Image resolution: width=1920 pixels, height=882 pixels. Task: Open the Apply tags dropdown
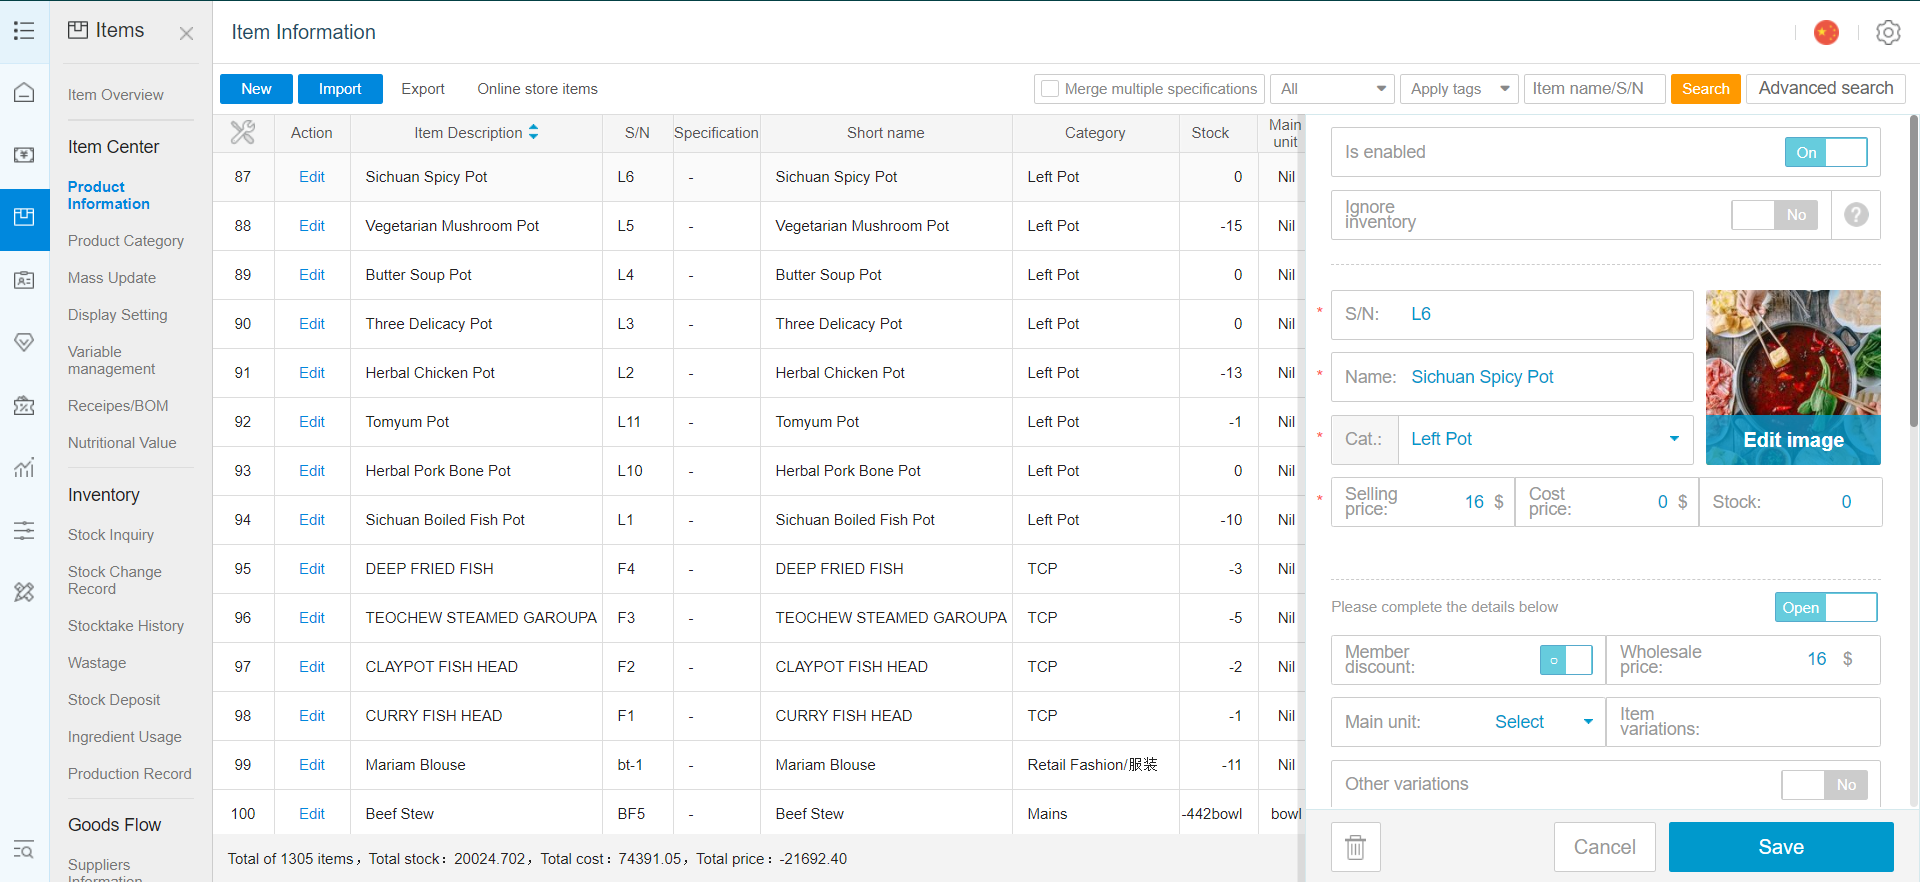click(x=1459, y=89)
